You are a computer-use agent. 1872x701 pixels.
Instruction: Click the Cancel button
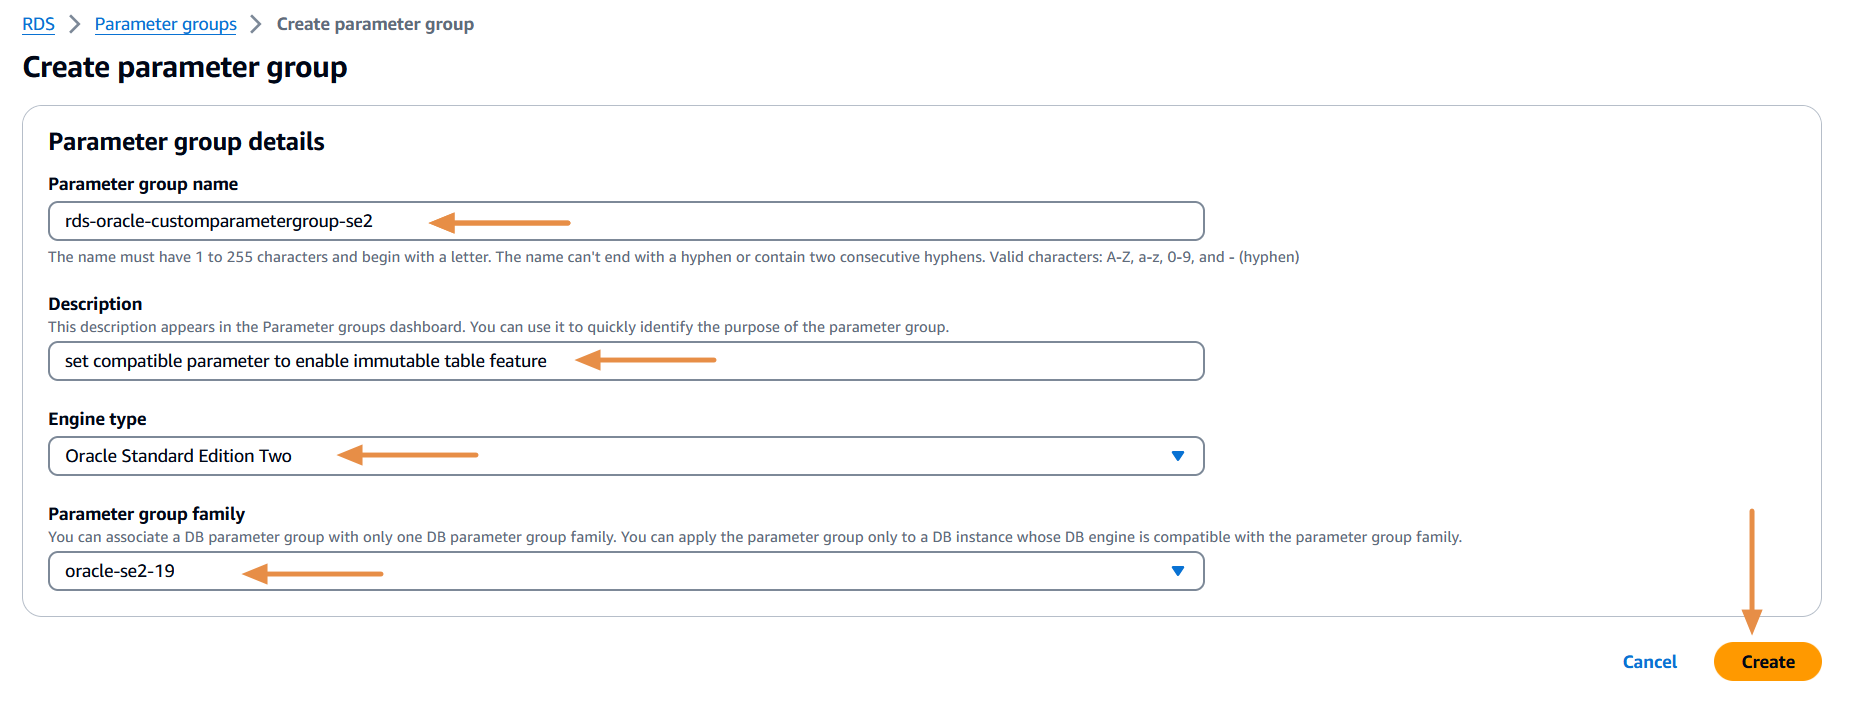tap(1650, 662)
